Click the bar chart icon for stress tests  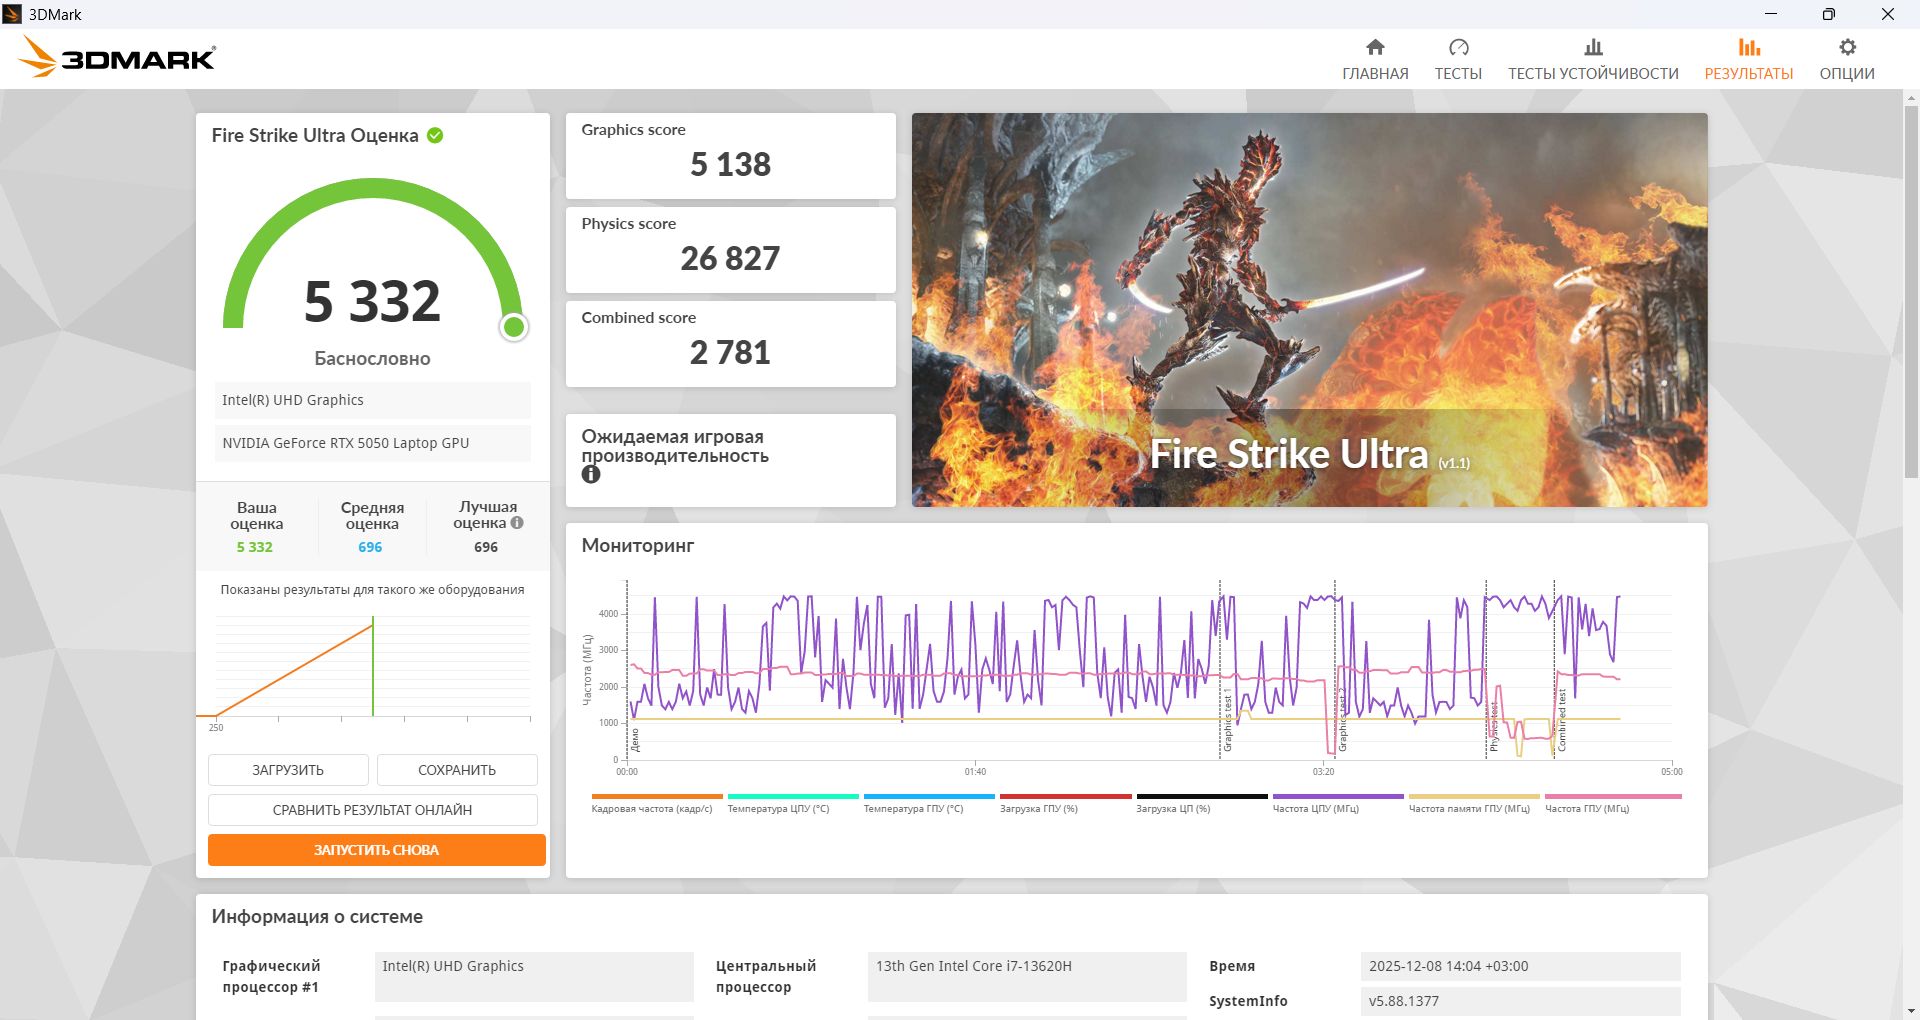(x=1593, y=47)
